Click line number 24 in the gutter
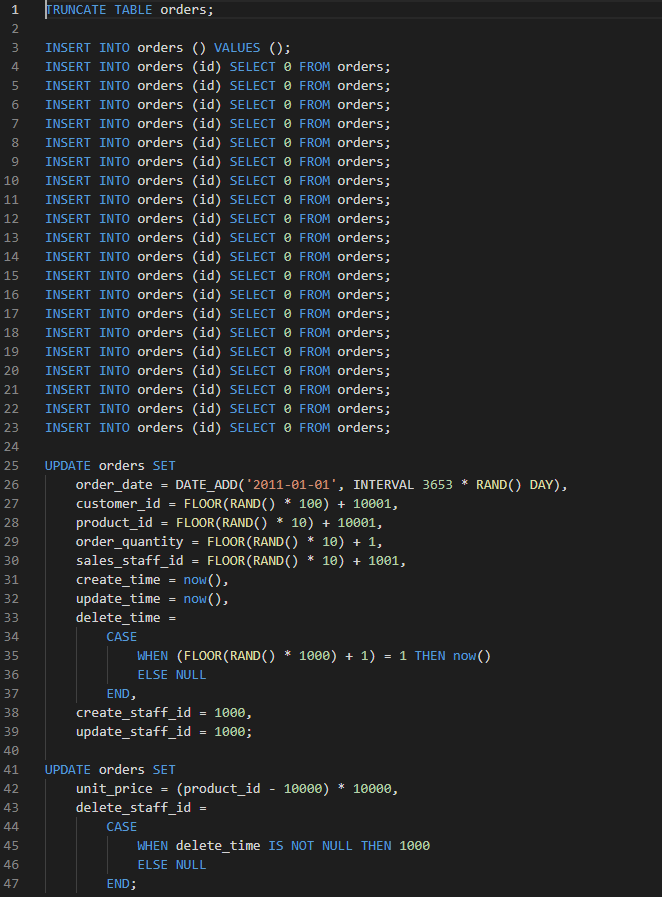The height and width of the screenshot is (897, 662). click(x=11, y=446)
